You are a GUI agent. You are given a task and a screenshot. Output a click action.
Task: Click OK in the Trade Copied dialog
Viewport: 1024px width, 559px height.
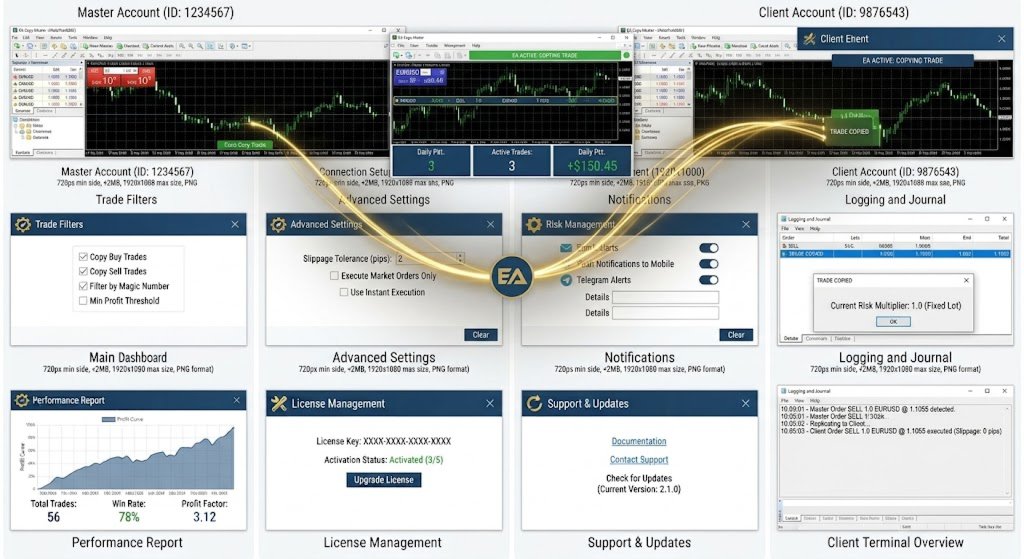893,321
